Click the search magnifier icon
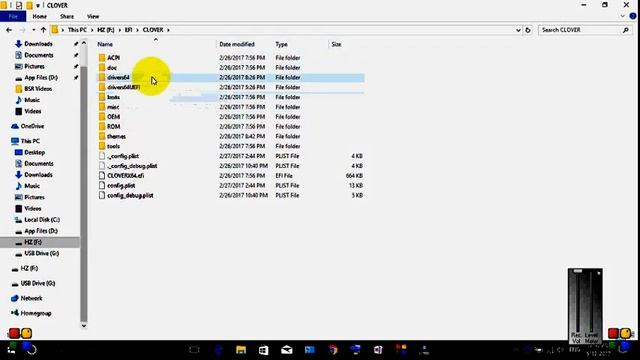This screenshot has width=640, height=360. (x=626, y=30)
